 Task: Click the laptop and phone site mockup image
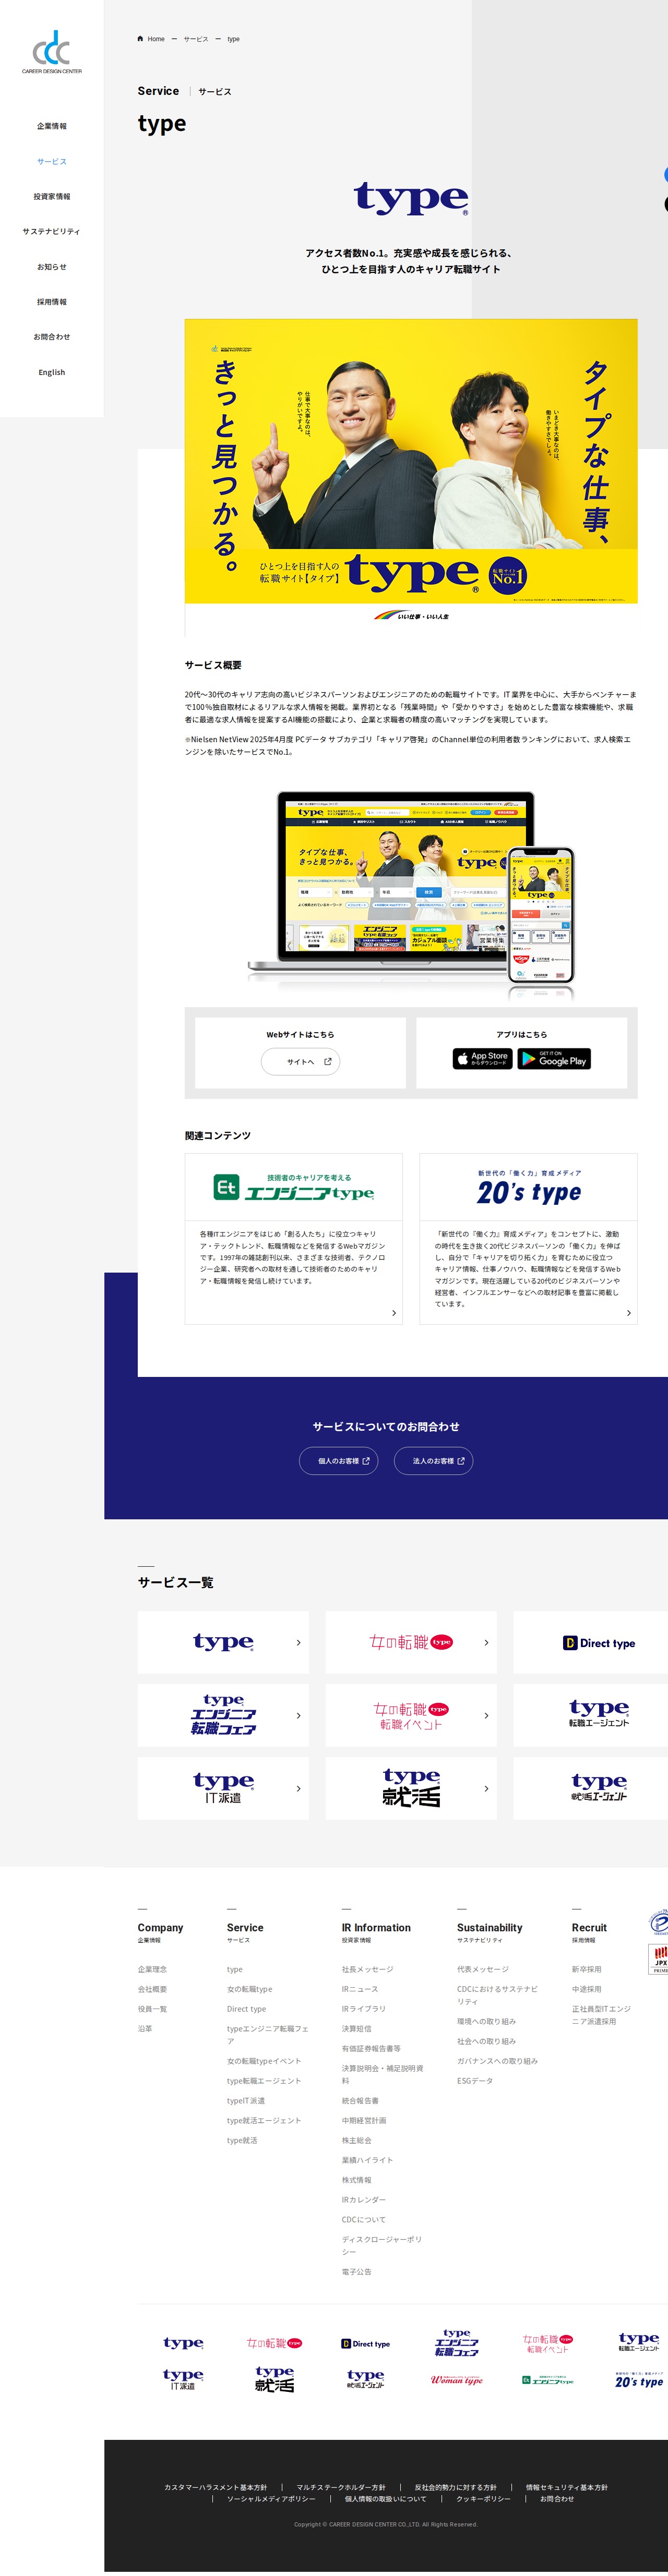click(411, 897)
